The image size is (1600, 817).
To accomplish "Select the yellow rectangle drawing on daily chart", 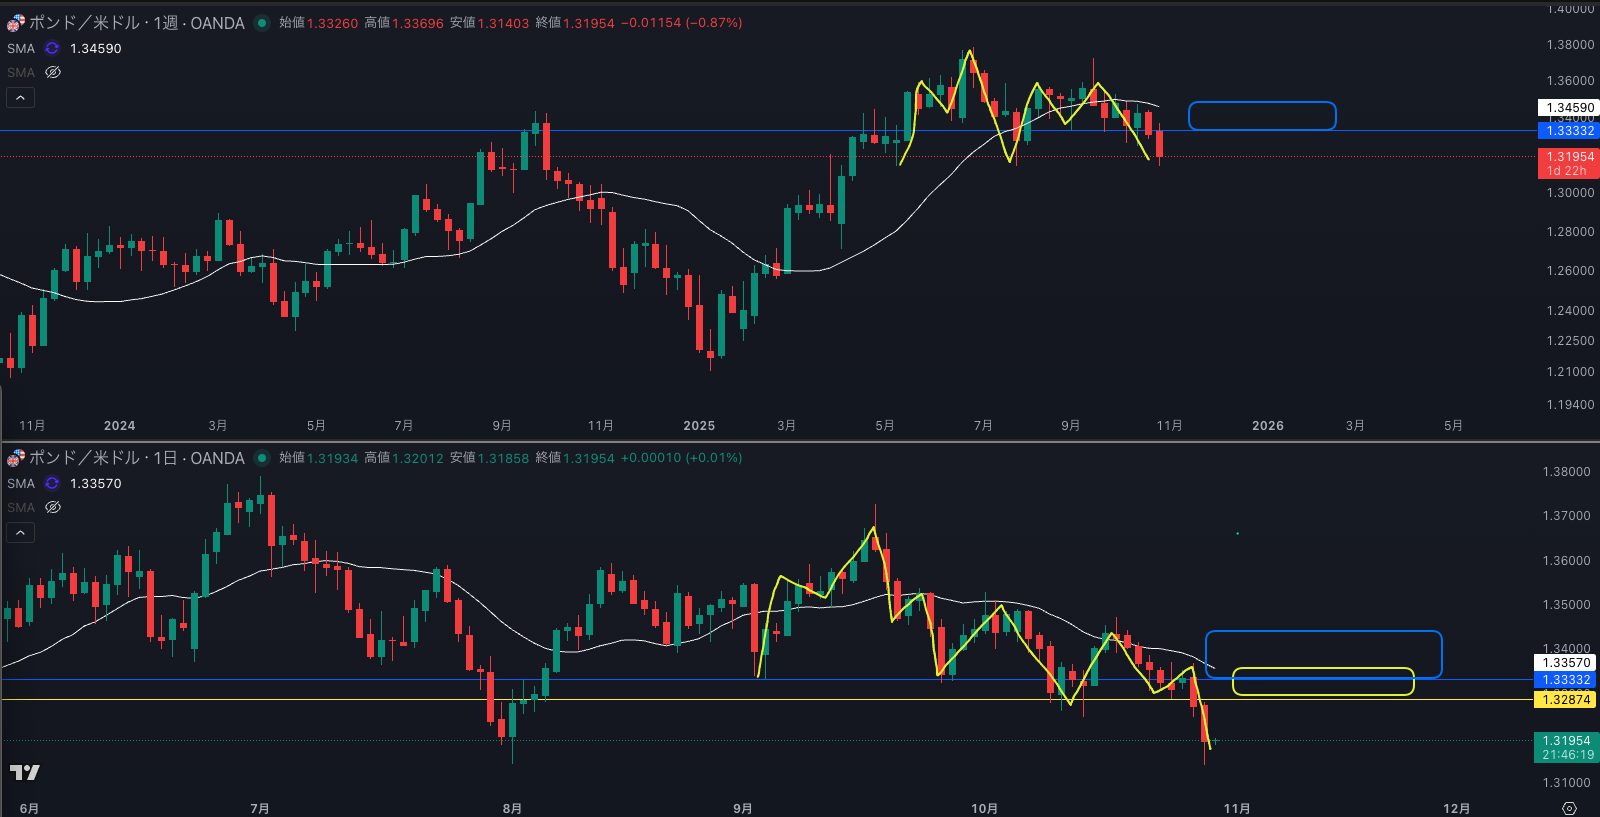I will (x=1322, y=669).
